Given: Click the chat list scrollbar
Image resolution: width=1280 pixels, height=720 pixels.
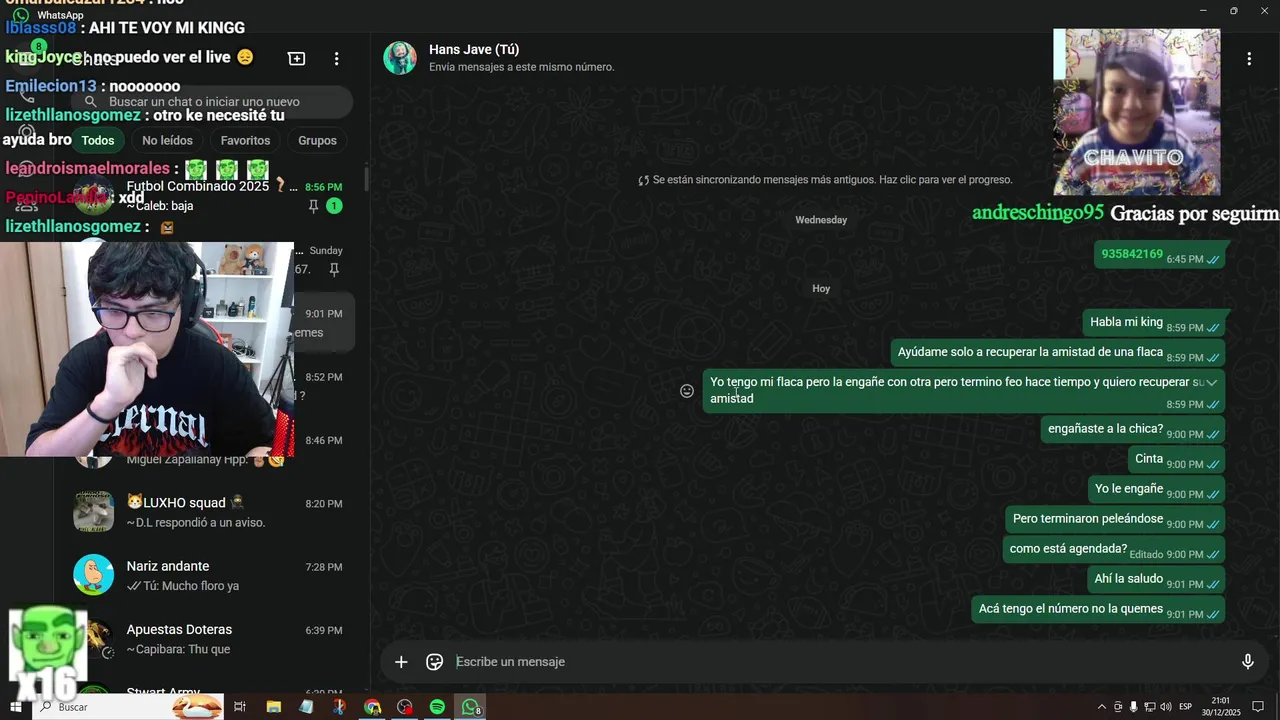Looking at the screenshot, I should pyautogui.click(x=366, y=180).
